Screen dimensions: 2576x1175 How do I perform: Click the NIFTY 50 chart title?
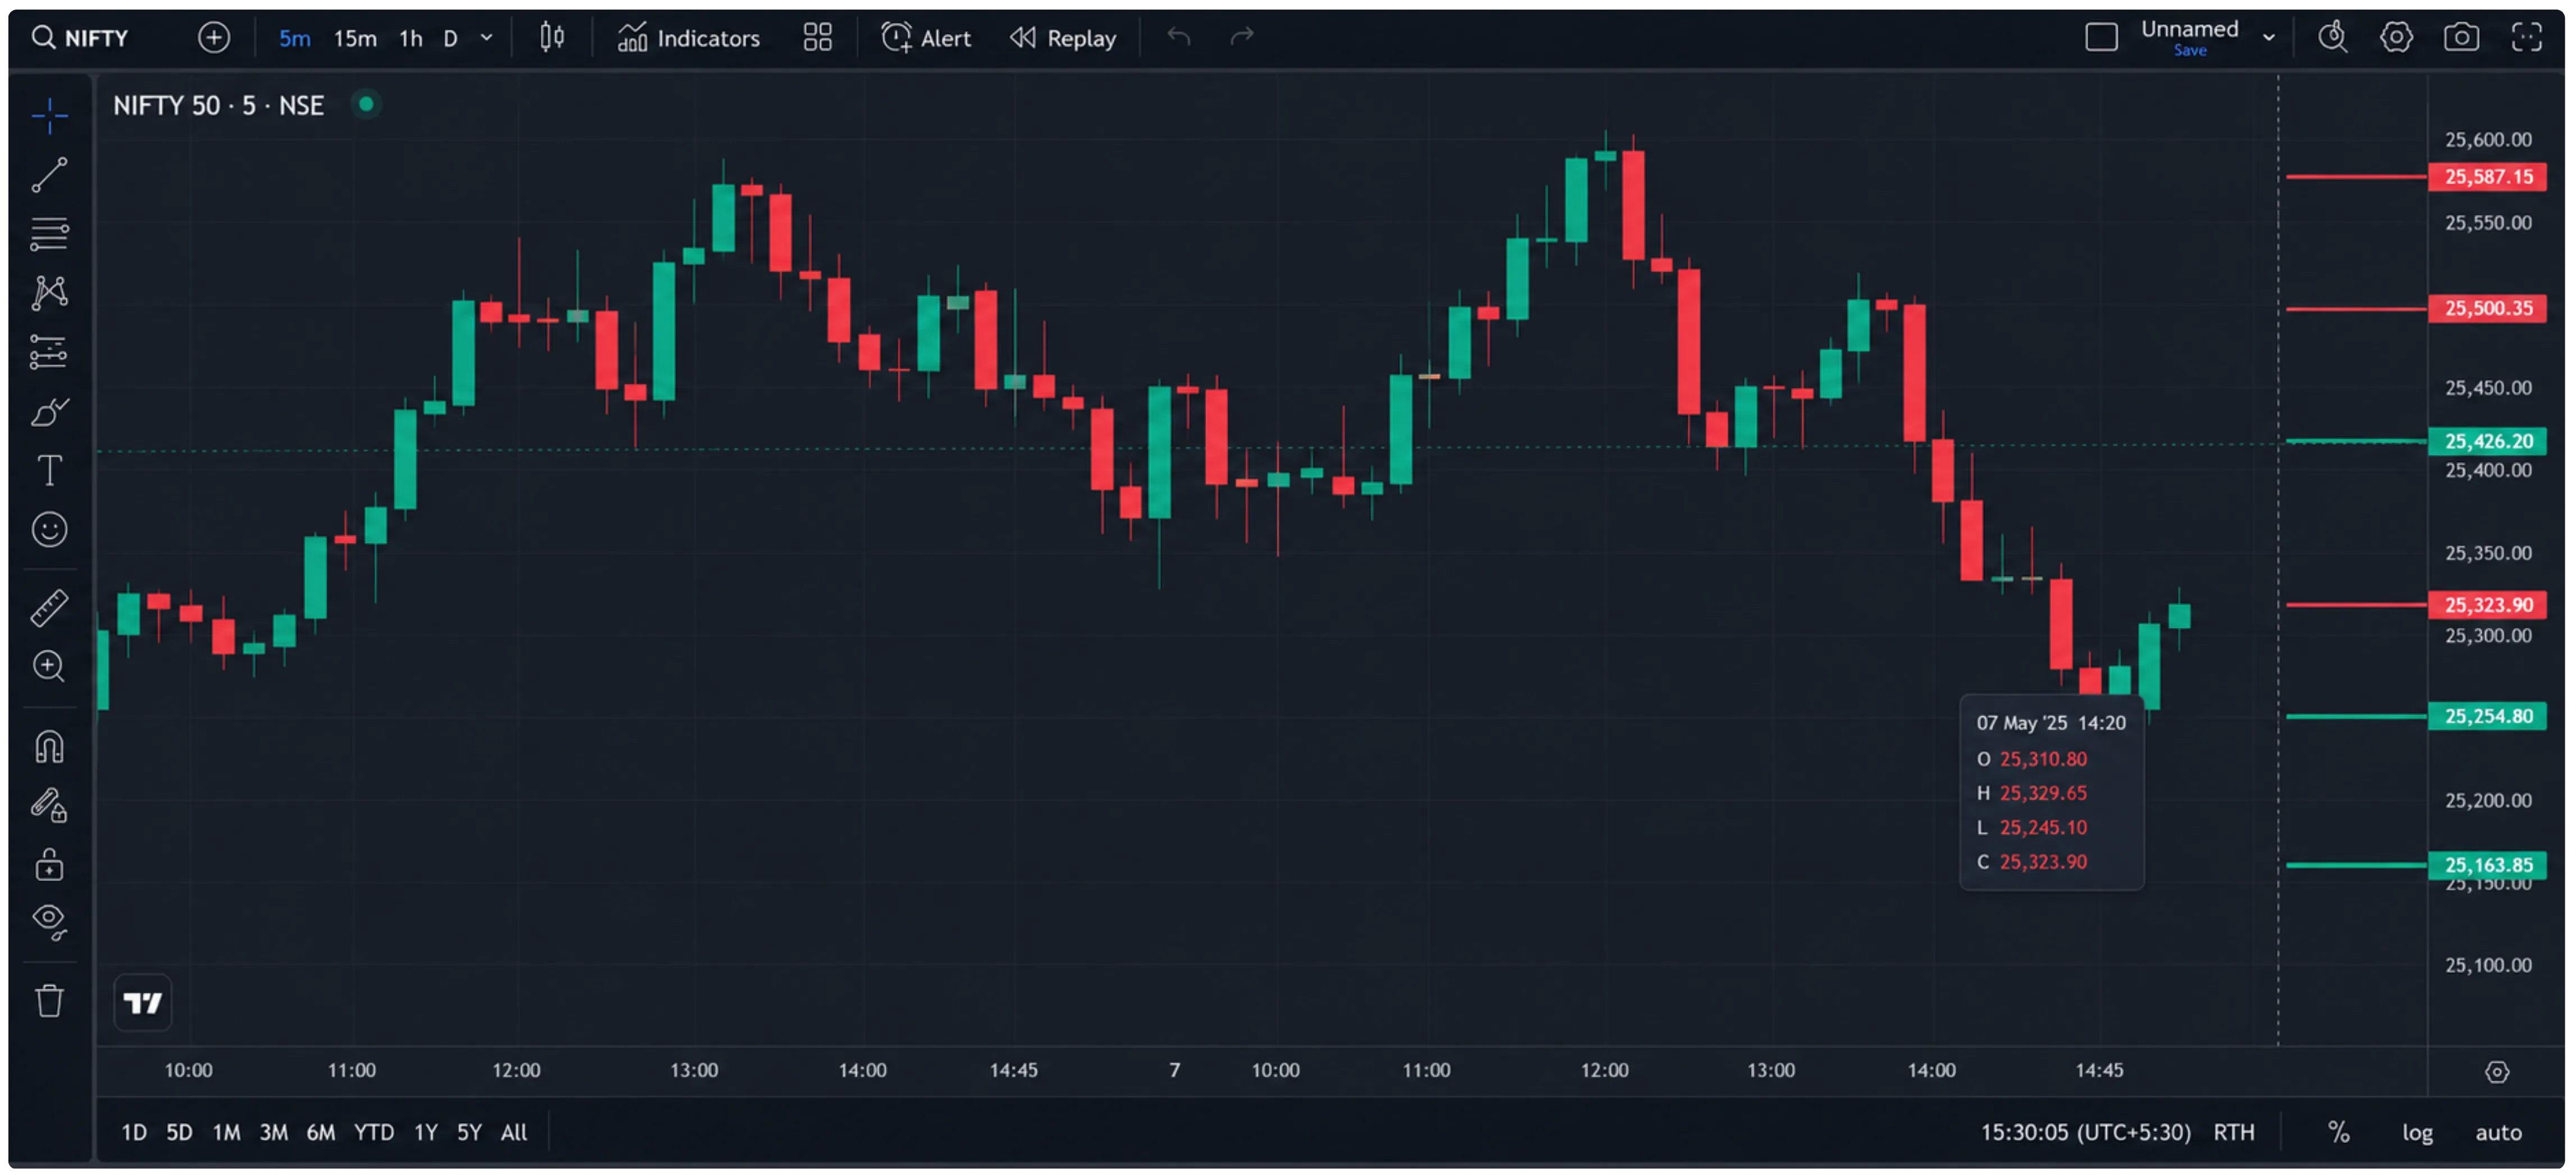pos(218,105)
